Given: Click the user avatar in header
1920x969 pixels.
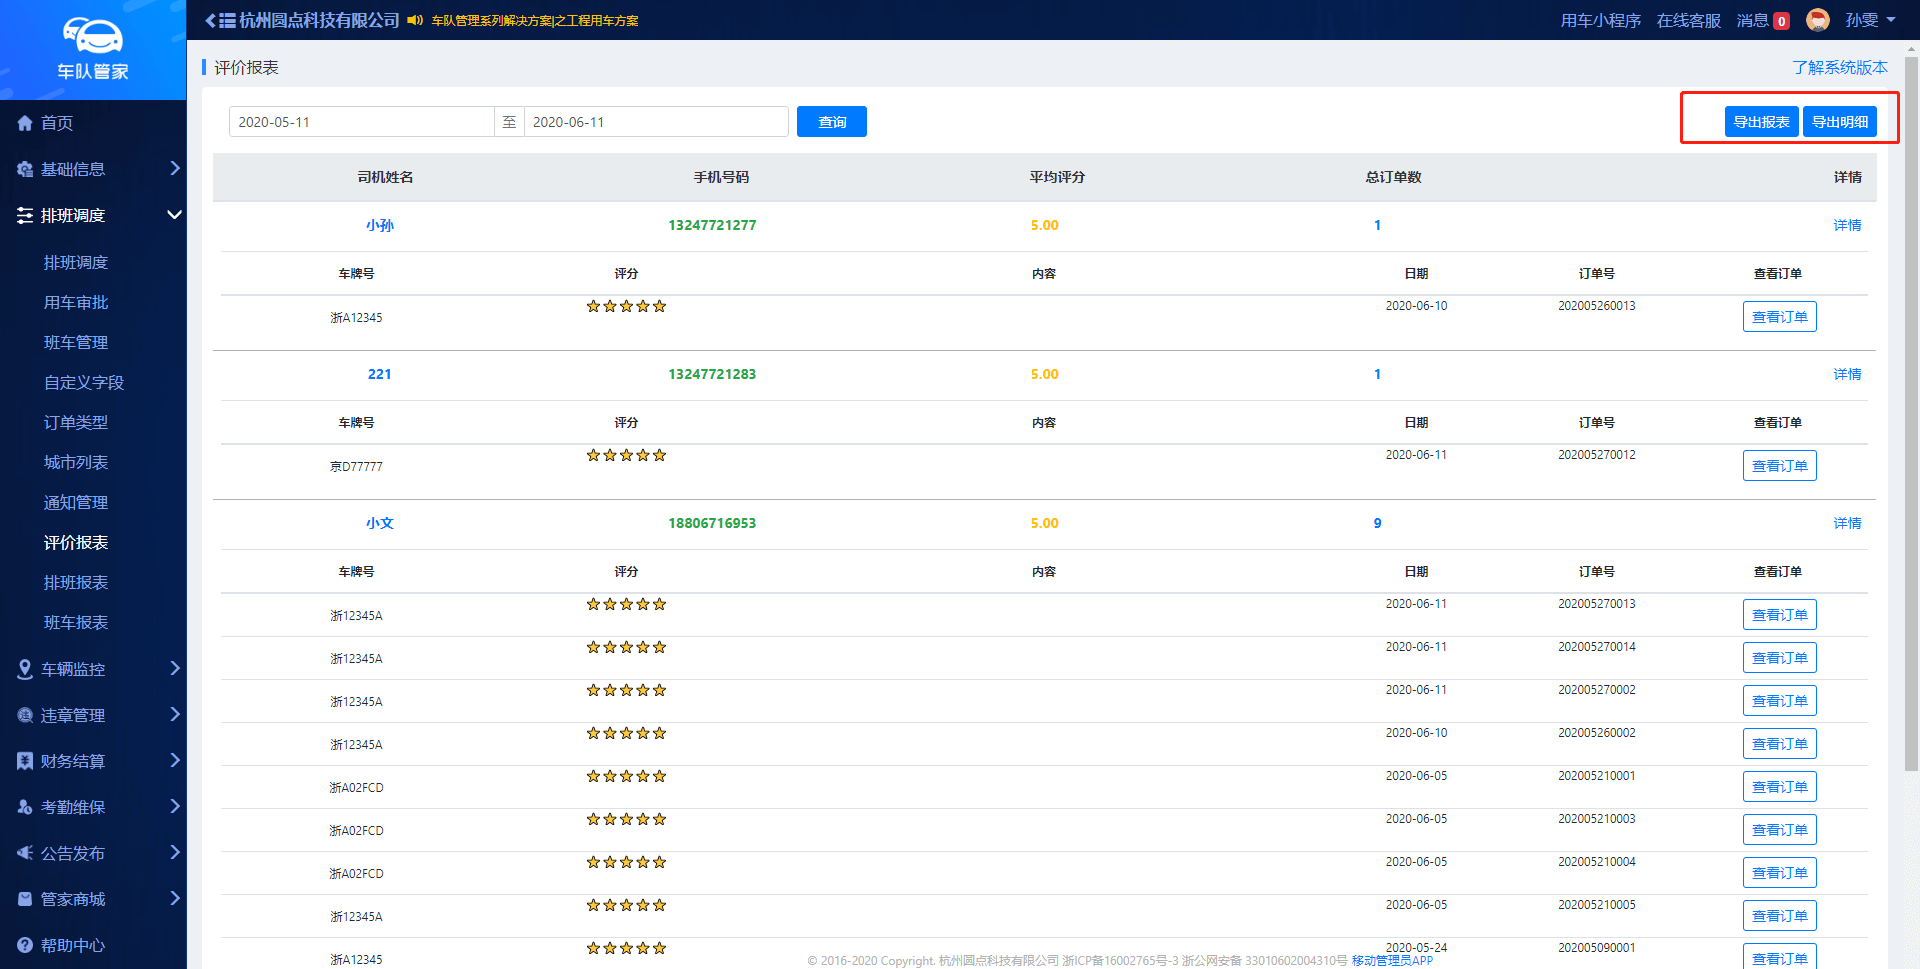Looking at the screenshot, I should pos(1817,20).
